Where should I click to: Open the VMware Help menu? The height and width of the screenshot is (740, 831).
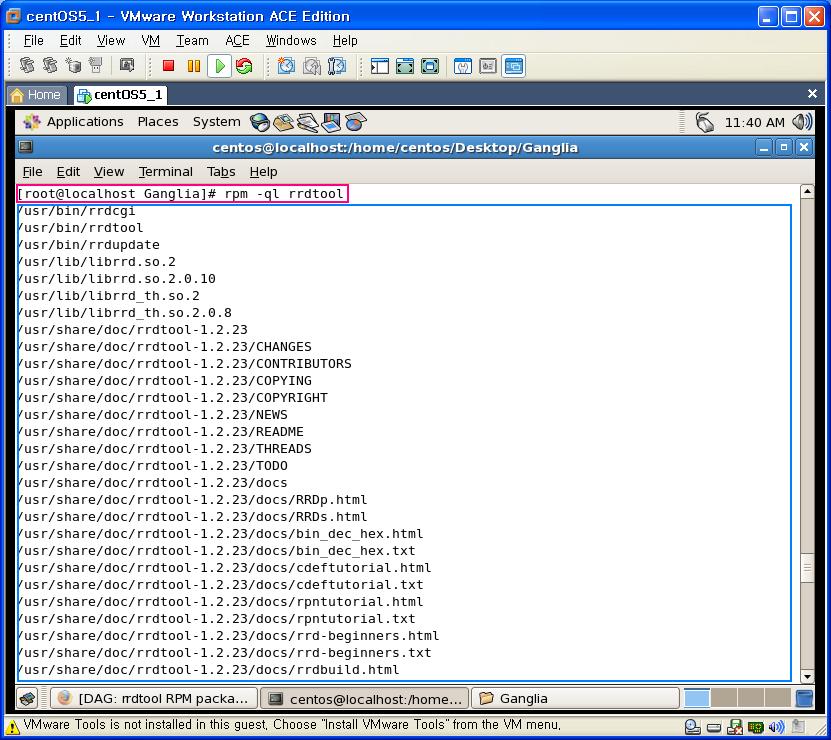click(345, 40)
